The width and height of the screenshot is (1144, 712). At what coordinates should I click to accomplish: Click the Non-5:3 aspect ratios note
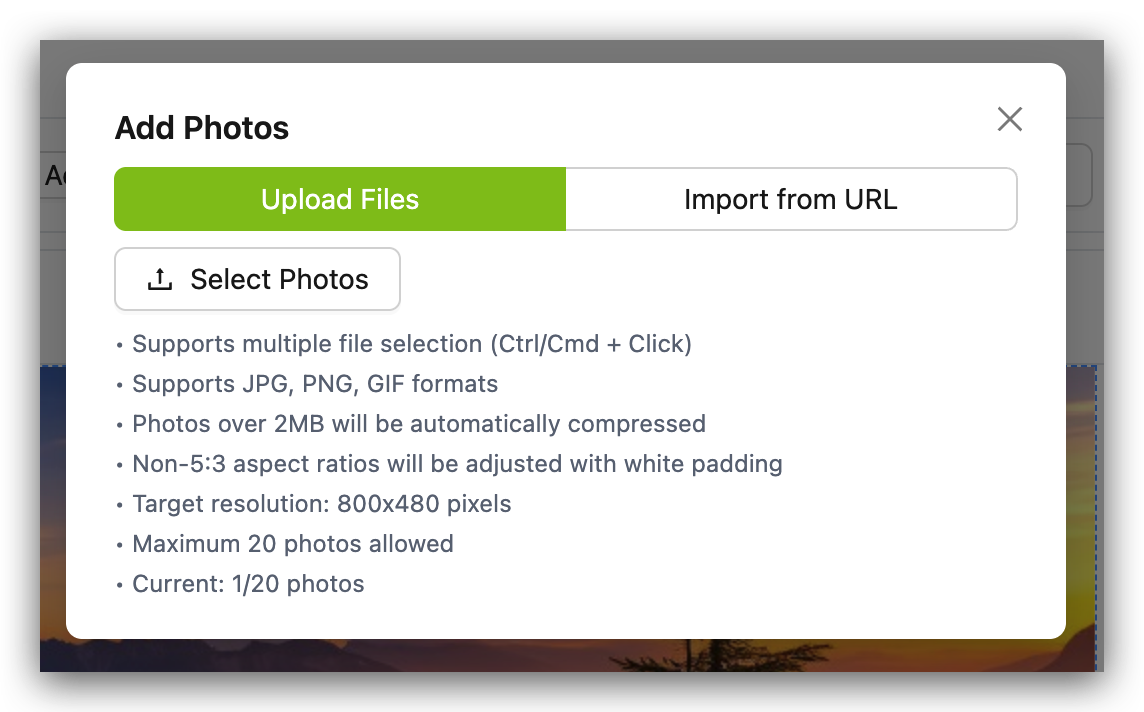coord(457,464)
